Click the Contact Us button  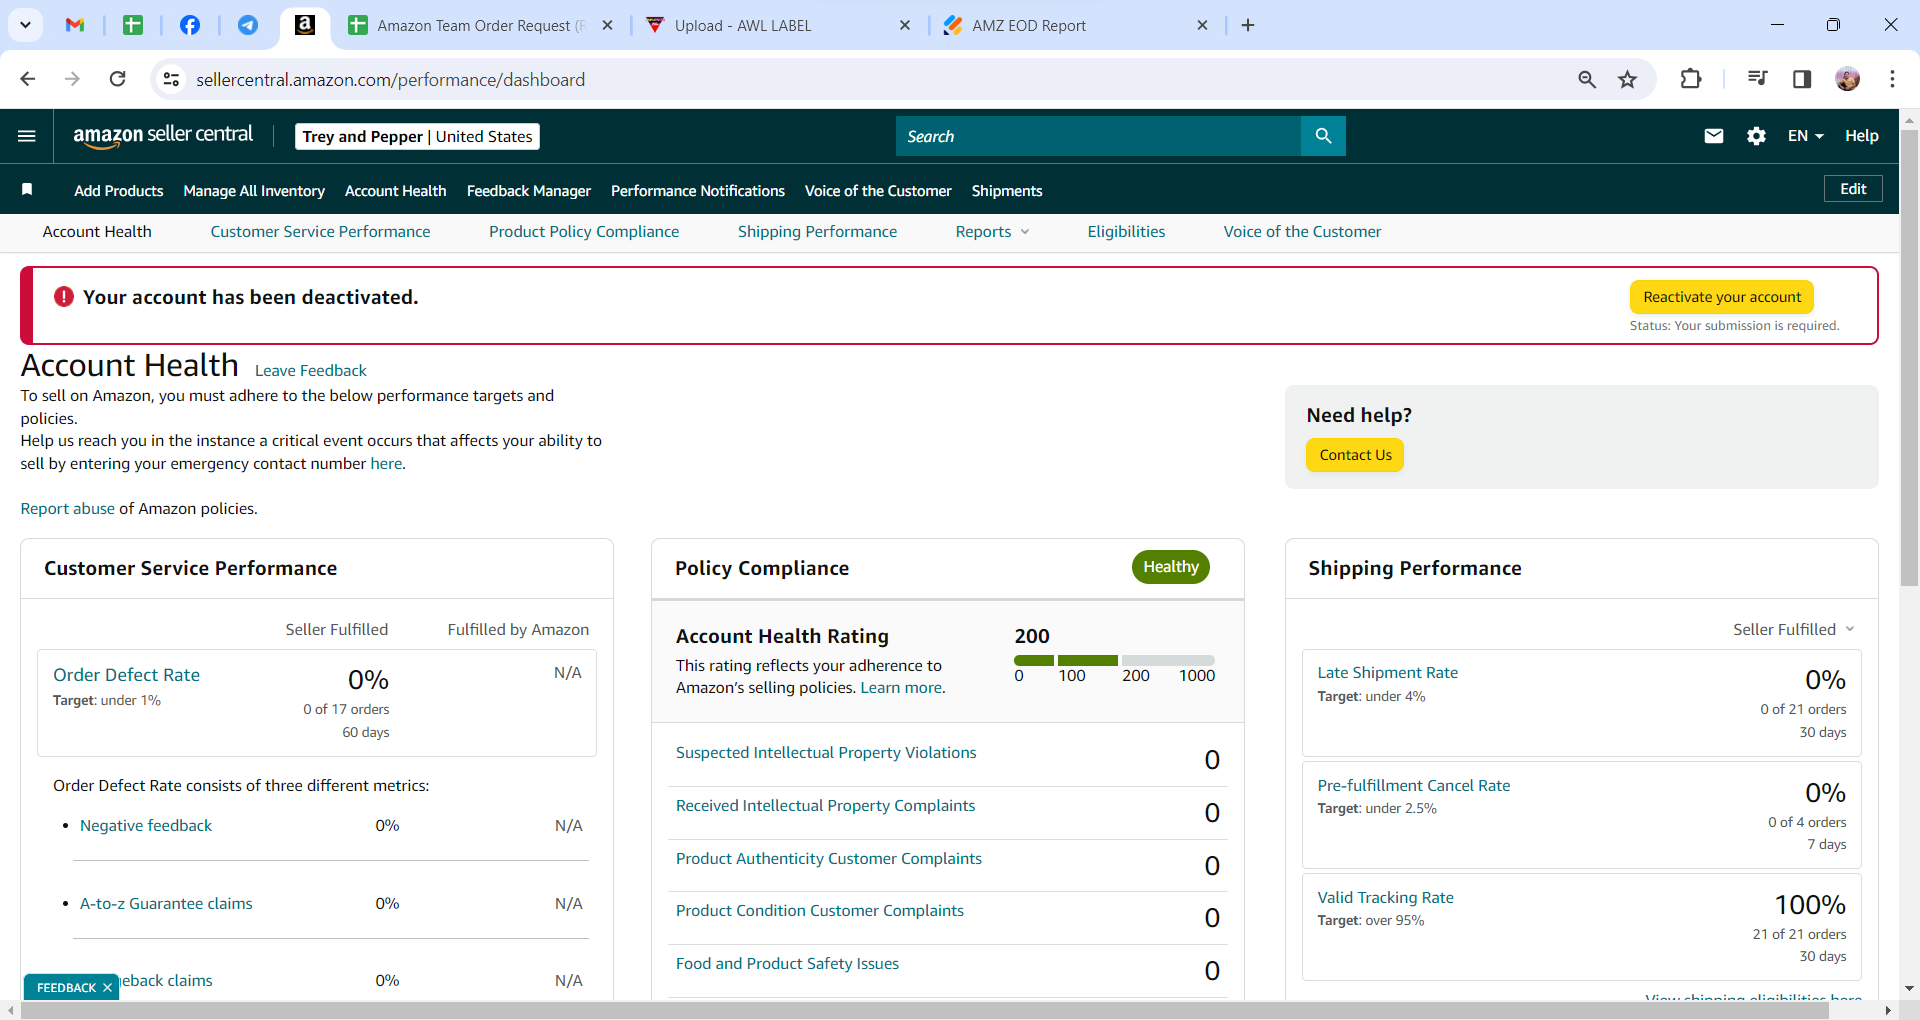coord(1355,455)
